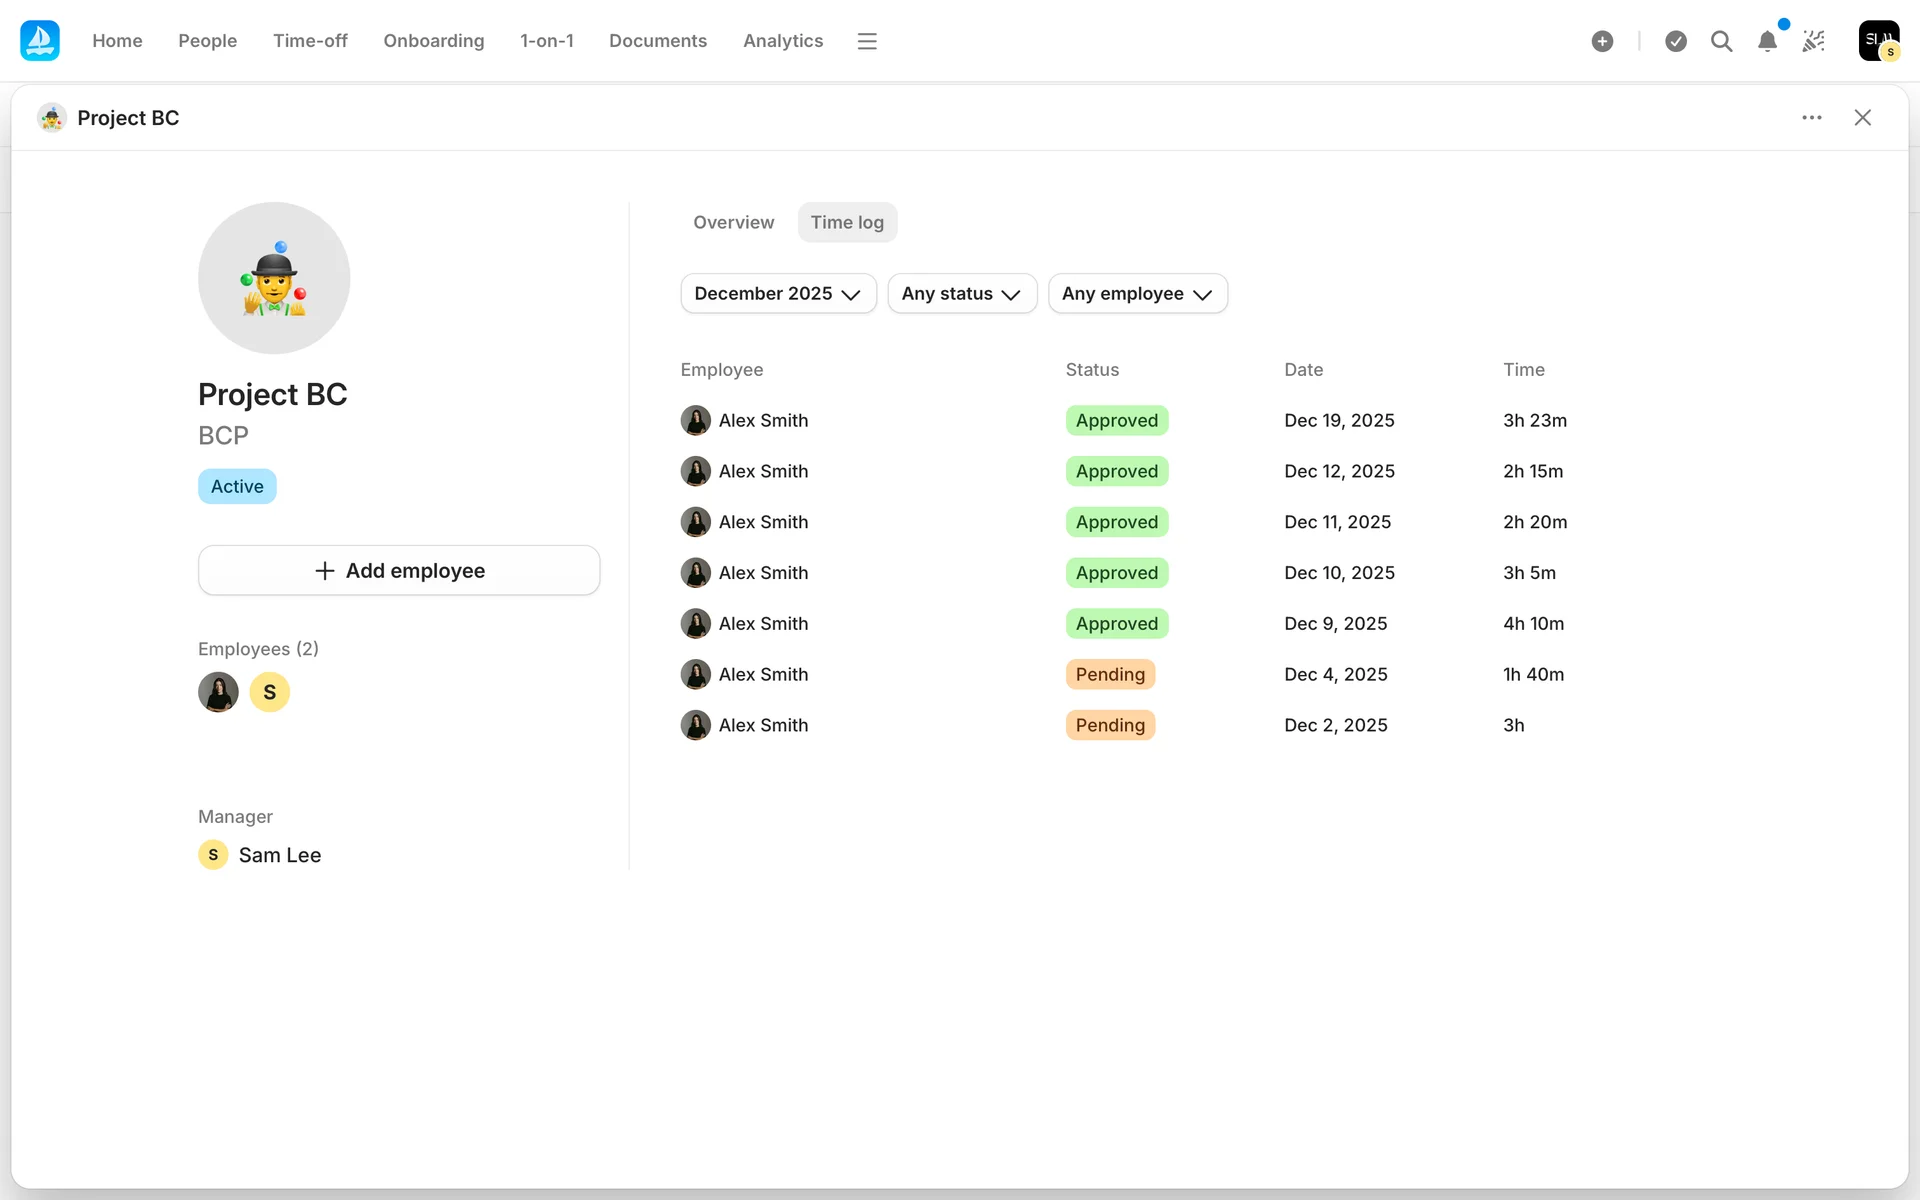This screenshot has height=1200, width=1920.
Task: Click the Add employee button
Action: 399,571
